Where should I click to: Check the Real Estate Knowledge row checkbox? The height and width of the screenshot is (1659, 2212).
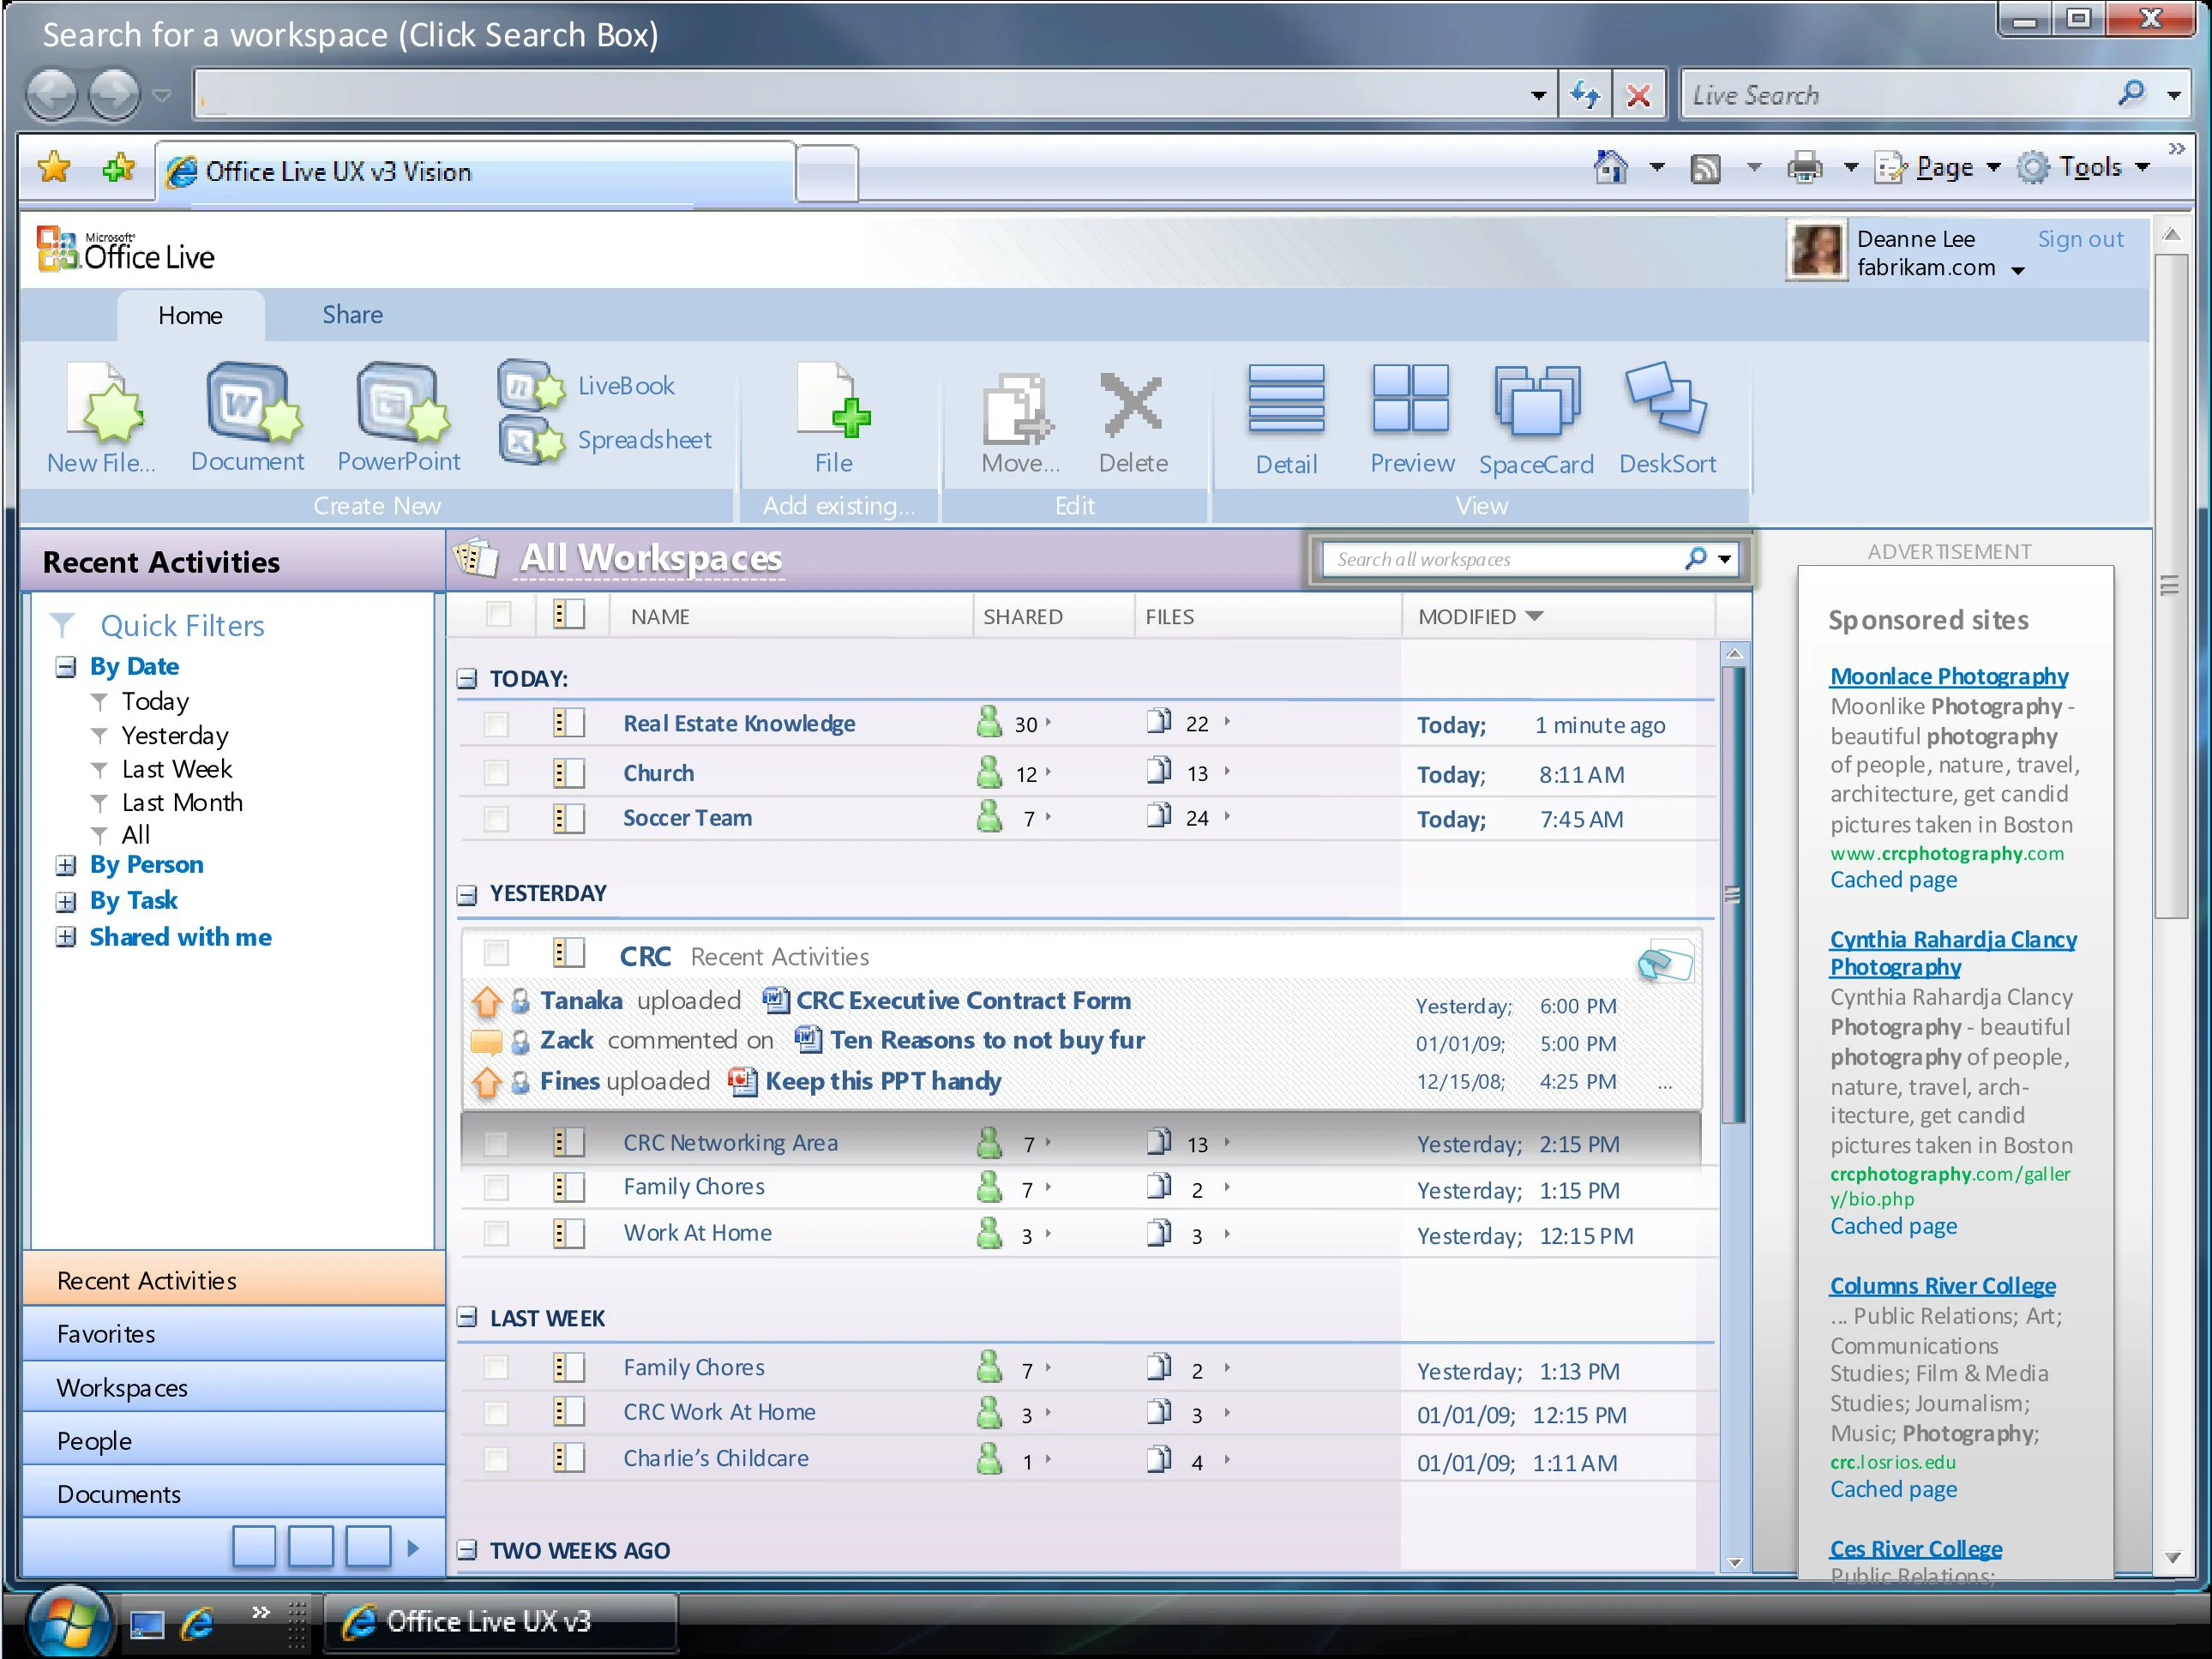[x=496, y=724]
